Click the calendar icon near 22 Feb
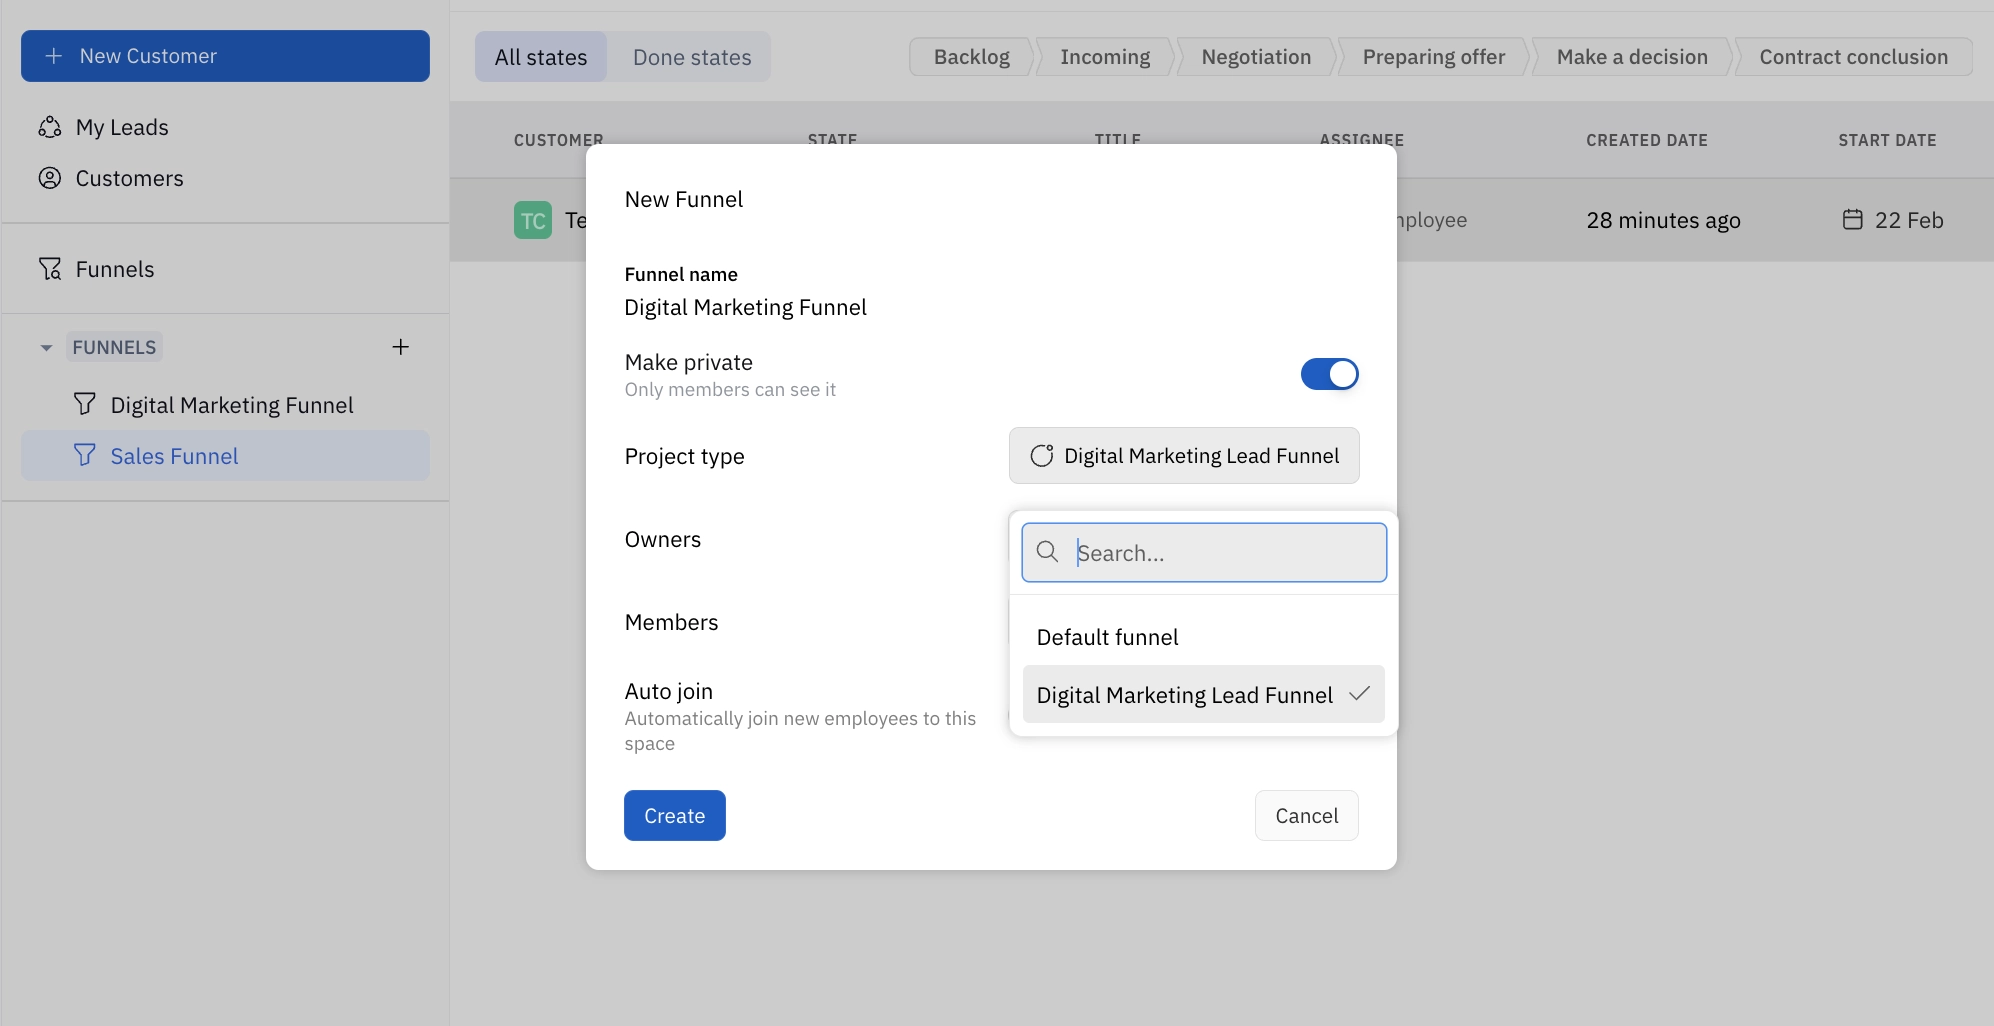This screenshot has width=1994, height=1026. (x=1852, y=219)
